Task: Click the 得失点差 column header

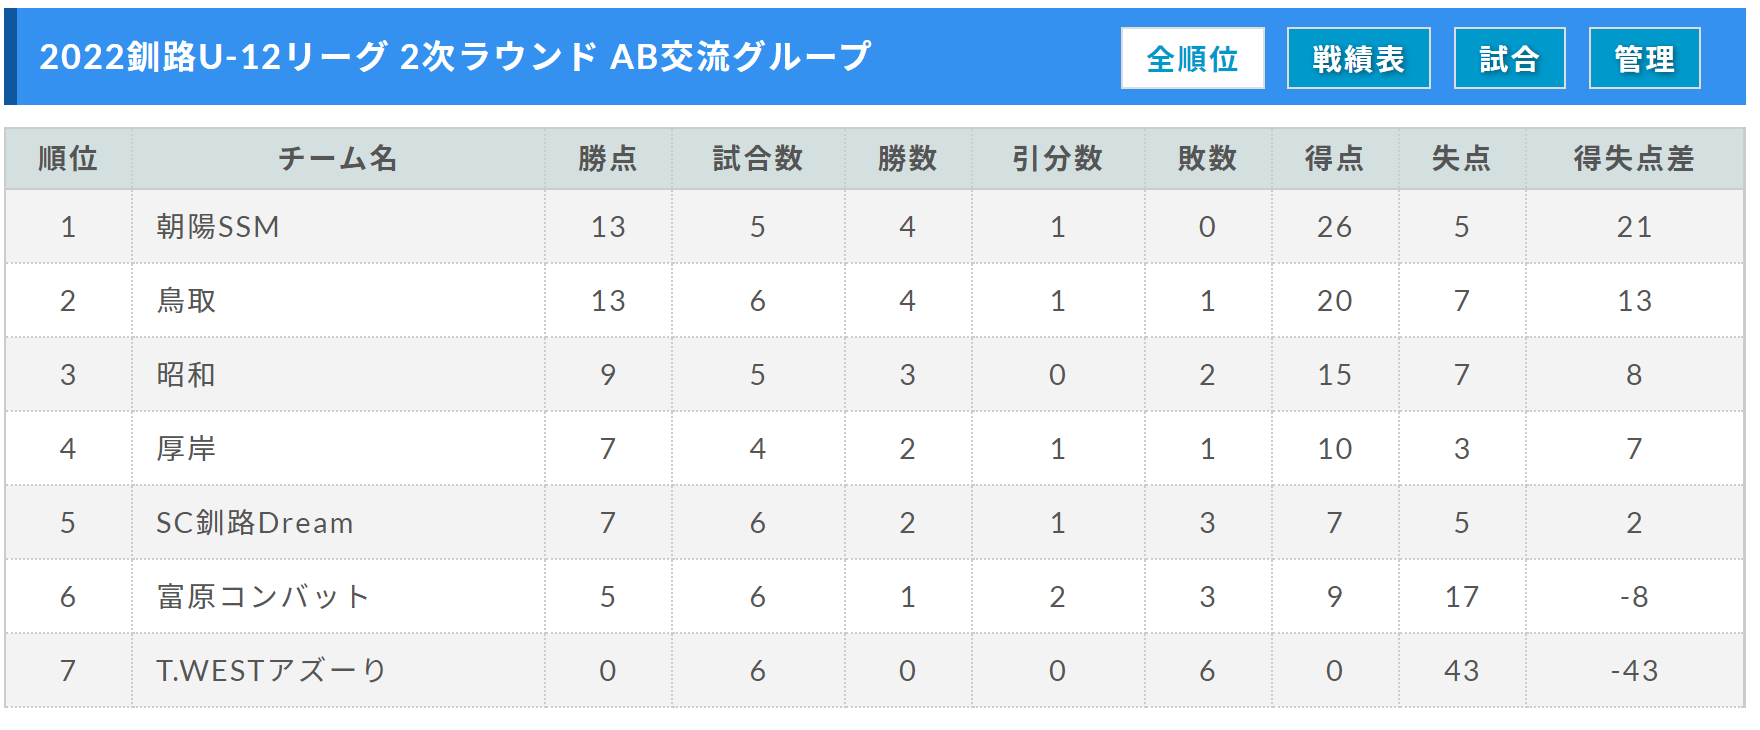Action: pos(1634,159)
